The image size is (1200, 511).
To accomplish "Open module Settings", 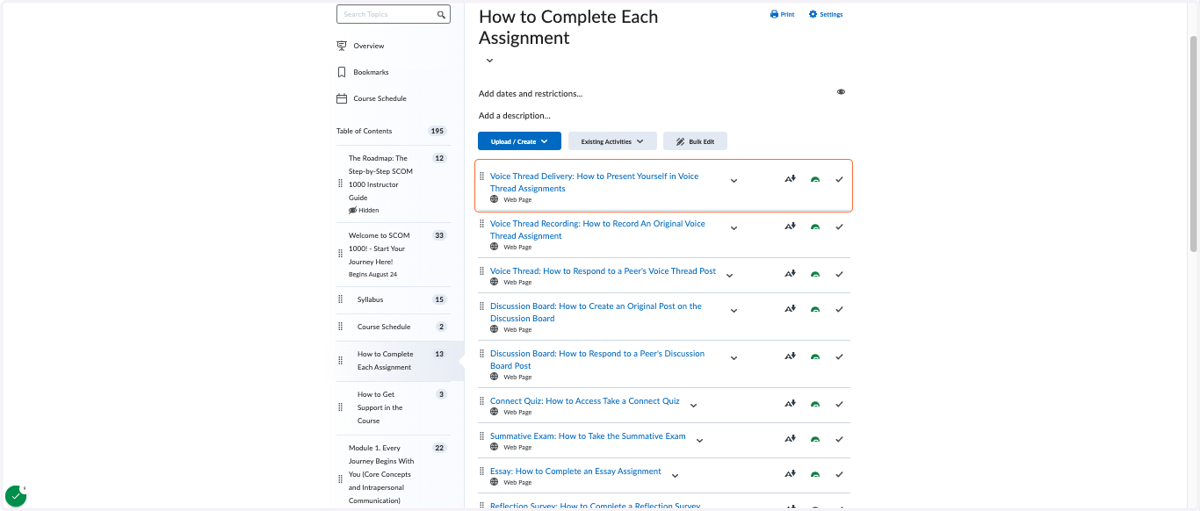I will click(x=826, y=14).
